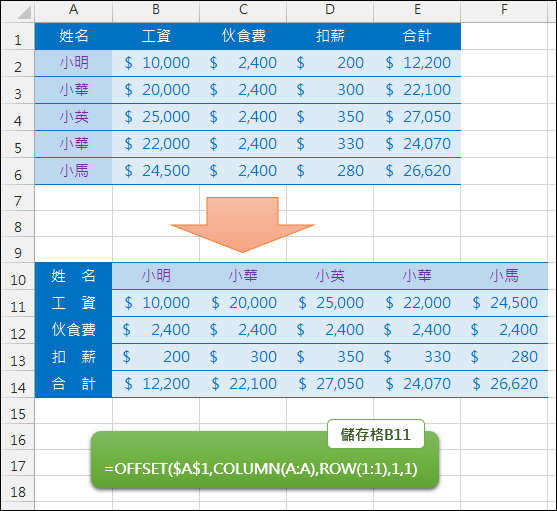
Task: Click the 扣 薪 label in row 13
Action: [x=74, y=357]
